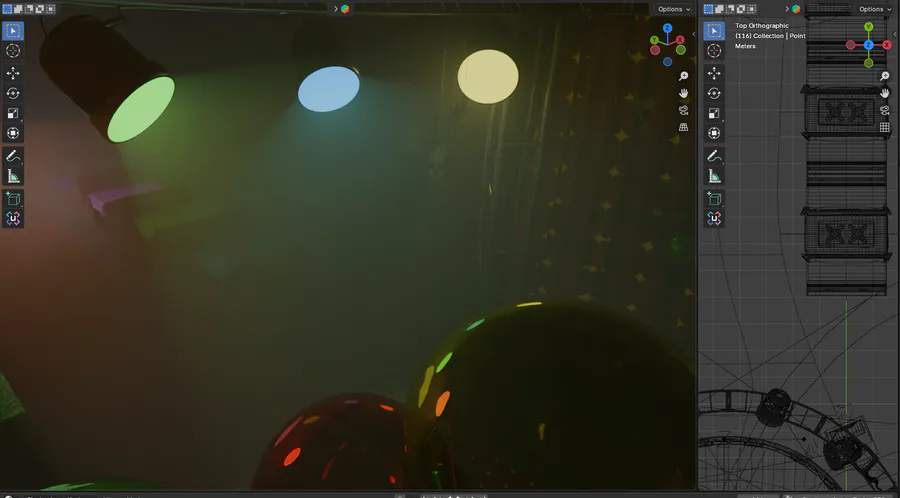Set selection mode to Subtract in left header
Screen dimensions: 900x498
(29, 9)
